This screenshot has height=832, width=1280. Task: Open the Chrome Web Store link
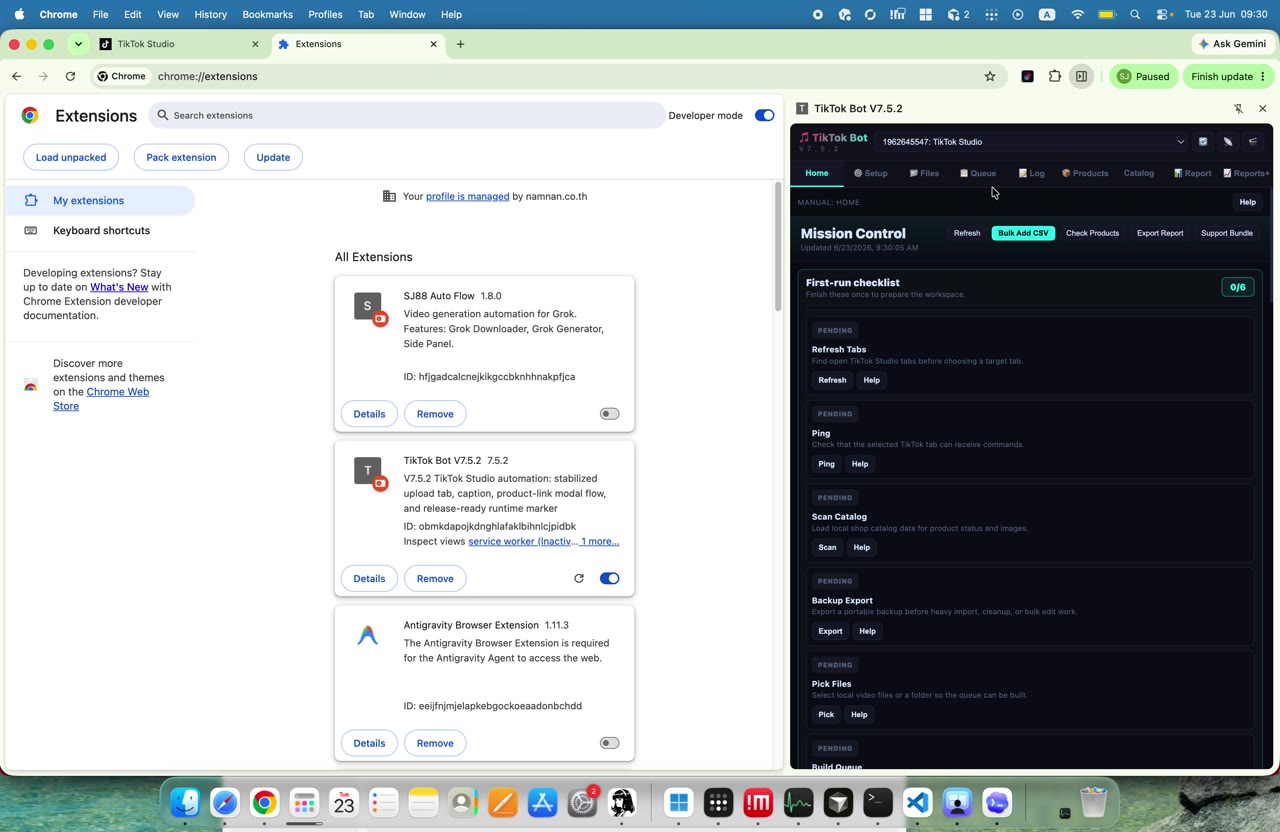click(101, 399)
